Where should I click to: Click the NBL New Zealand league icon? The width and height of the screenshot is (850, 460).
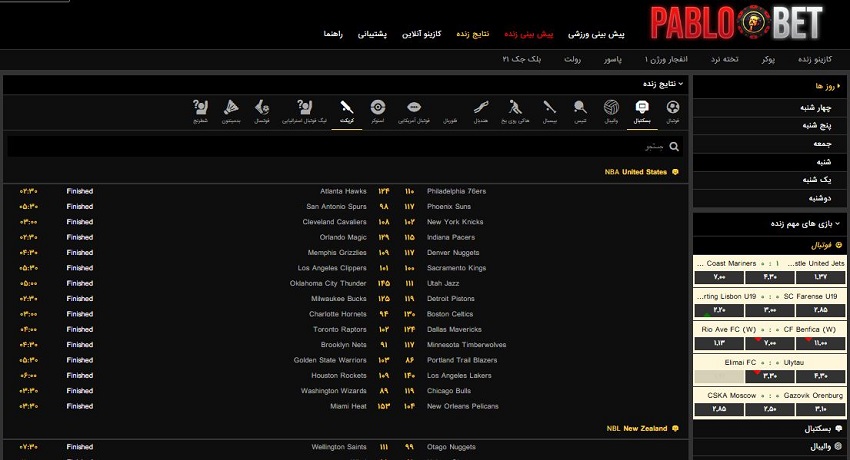pyautogui.click(x=675, y=428)
